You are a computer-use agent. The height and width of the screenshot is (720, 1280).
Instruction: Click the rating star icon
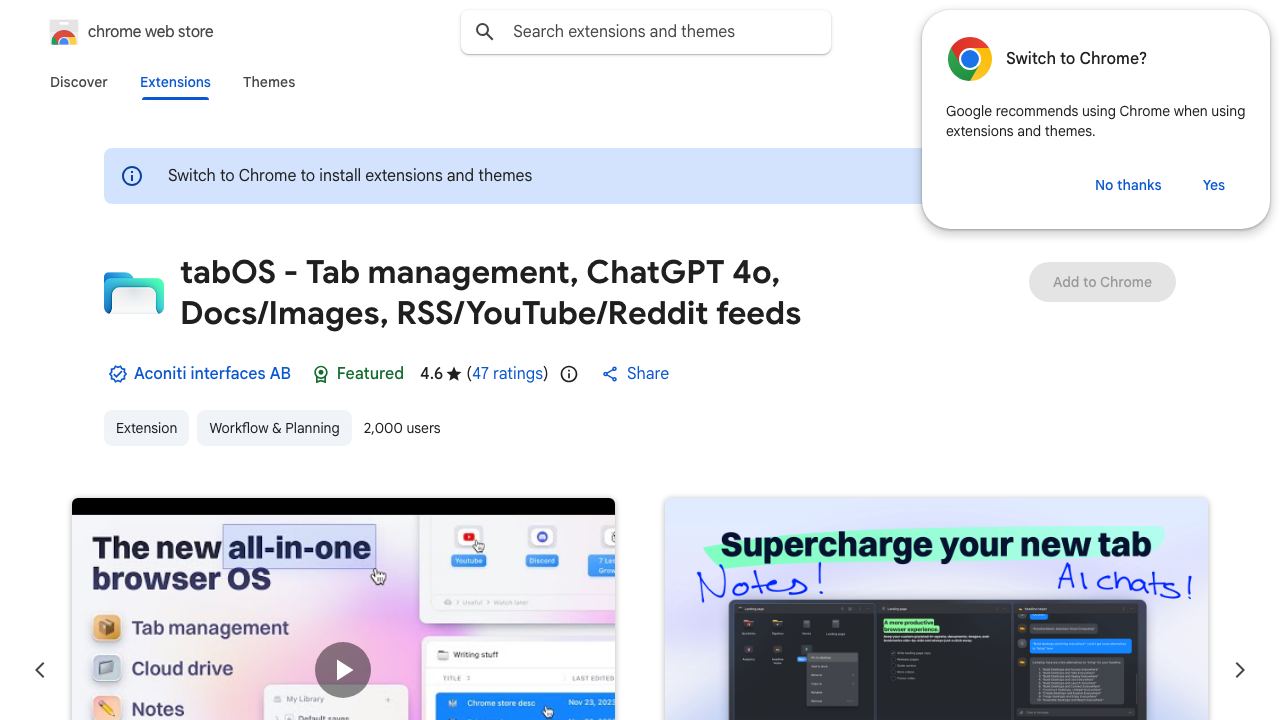[x=454, y=374]
